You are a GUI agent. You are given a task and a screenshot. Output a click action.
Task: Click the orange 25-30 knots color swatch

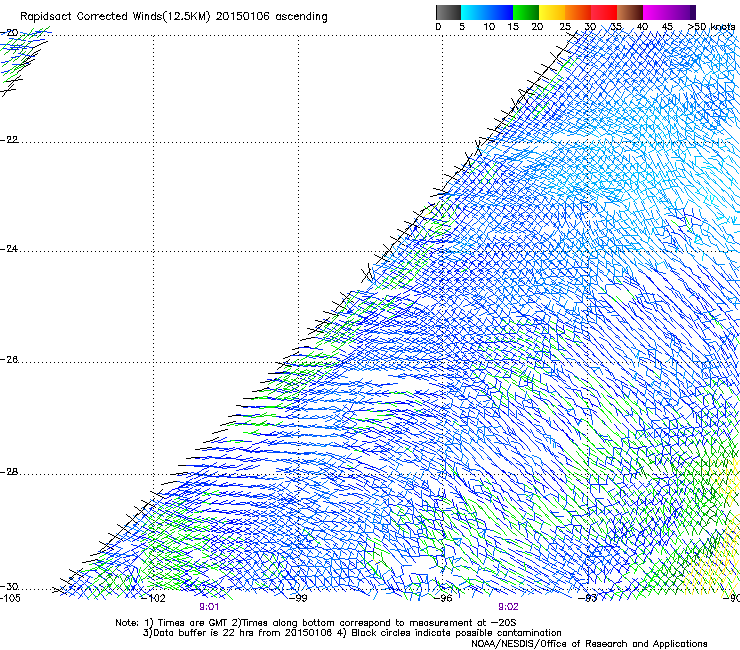[578, 12]
